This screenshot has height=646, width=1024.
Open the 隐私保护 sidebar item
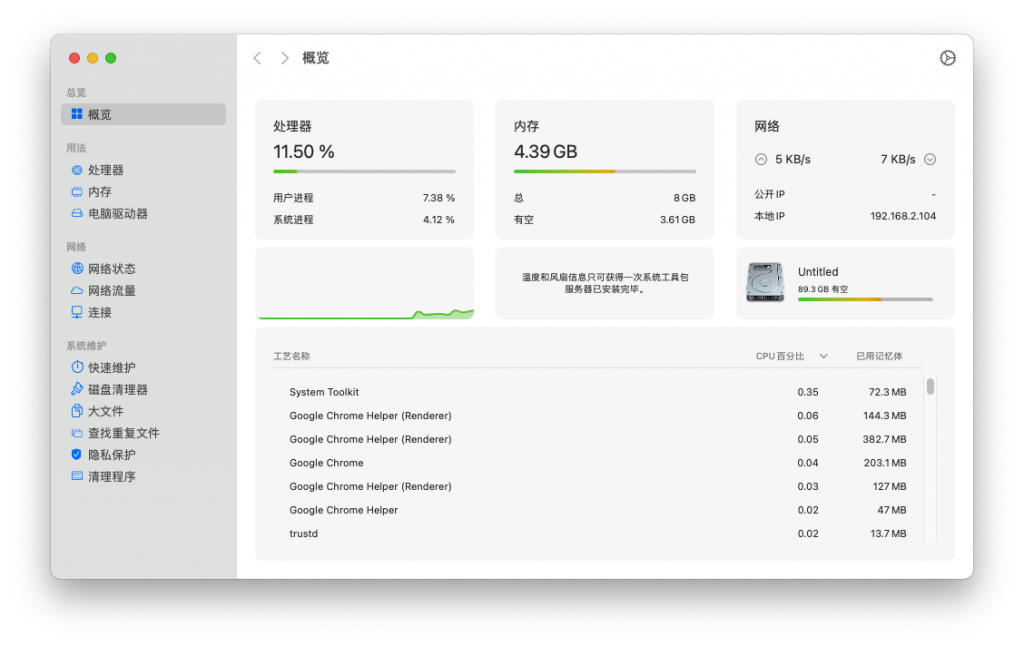pyautogui.click(x=143, y=454)
